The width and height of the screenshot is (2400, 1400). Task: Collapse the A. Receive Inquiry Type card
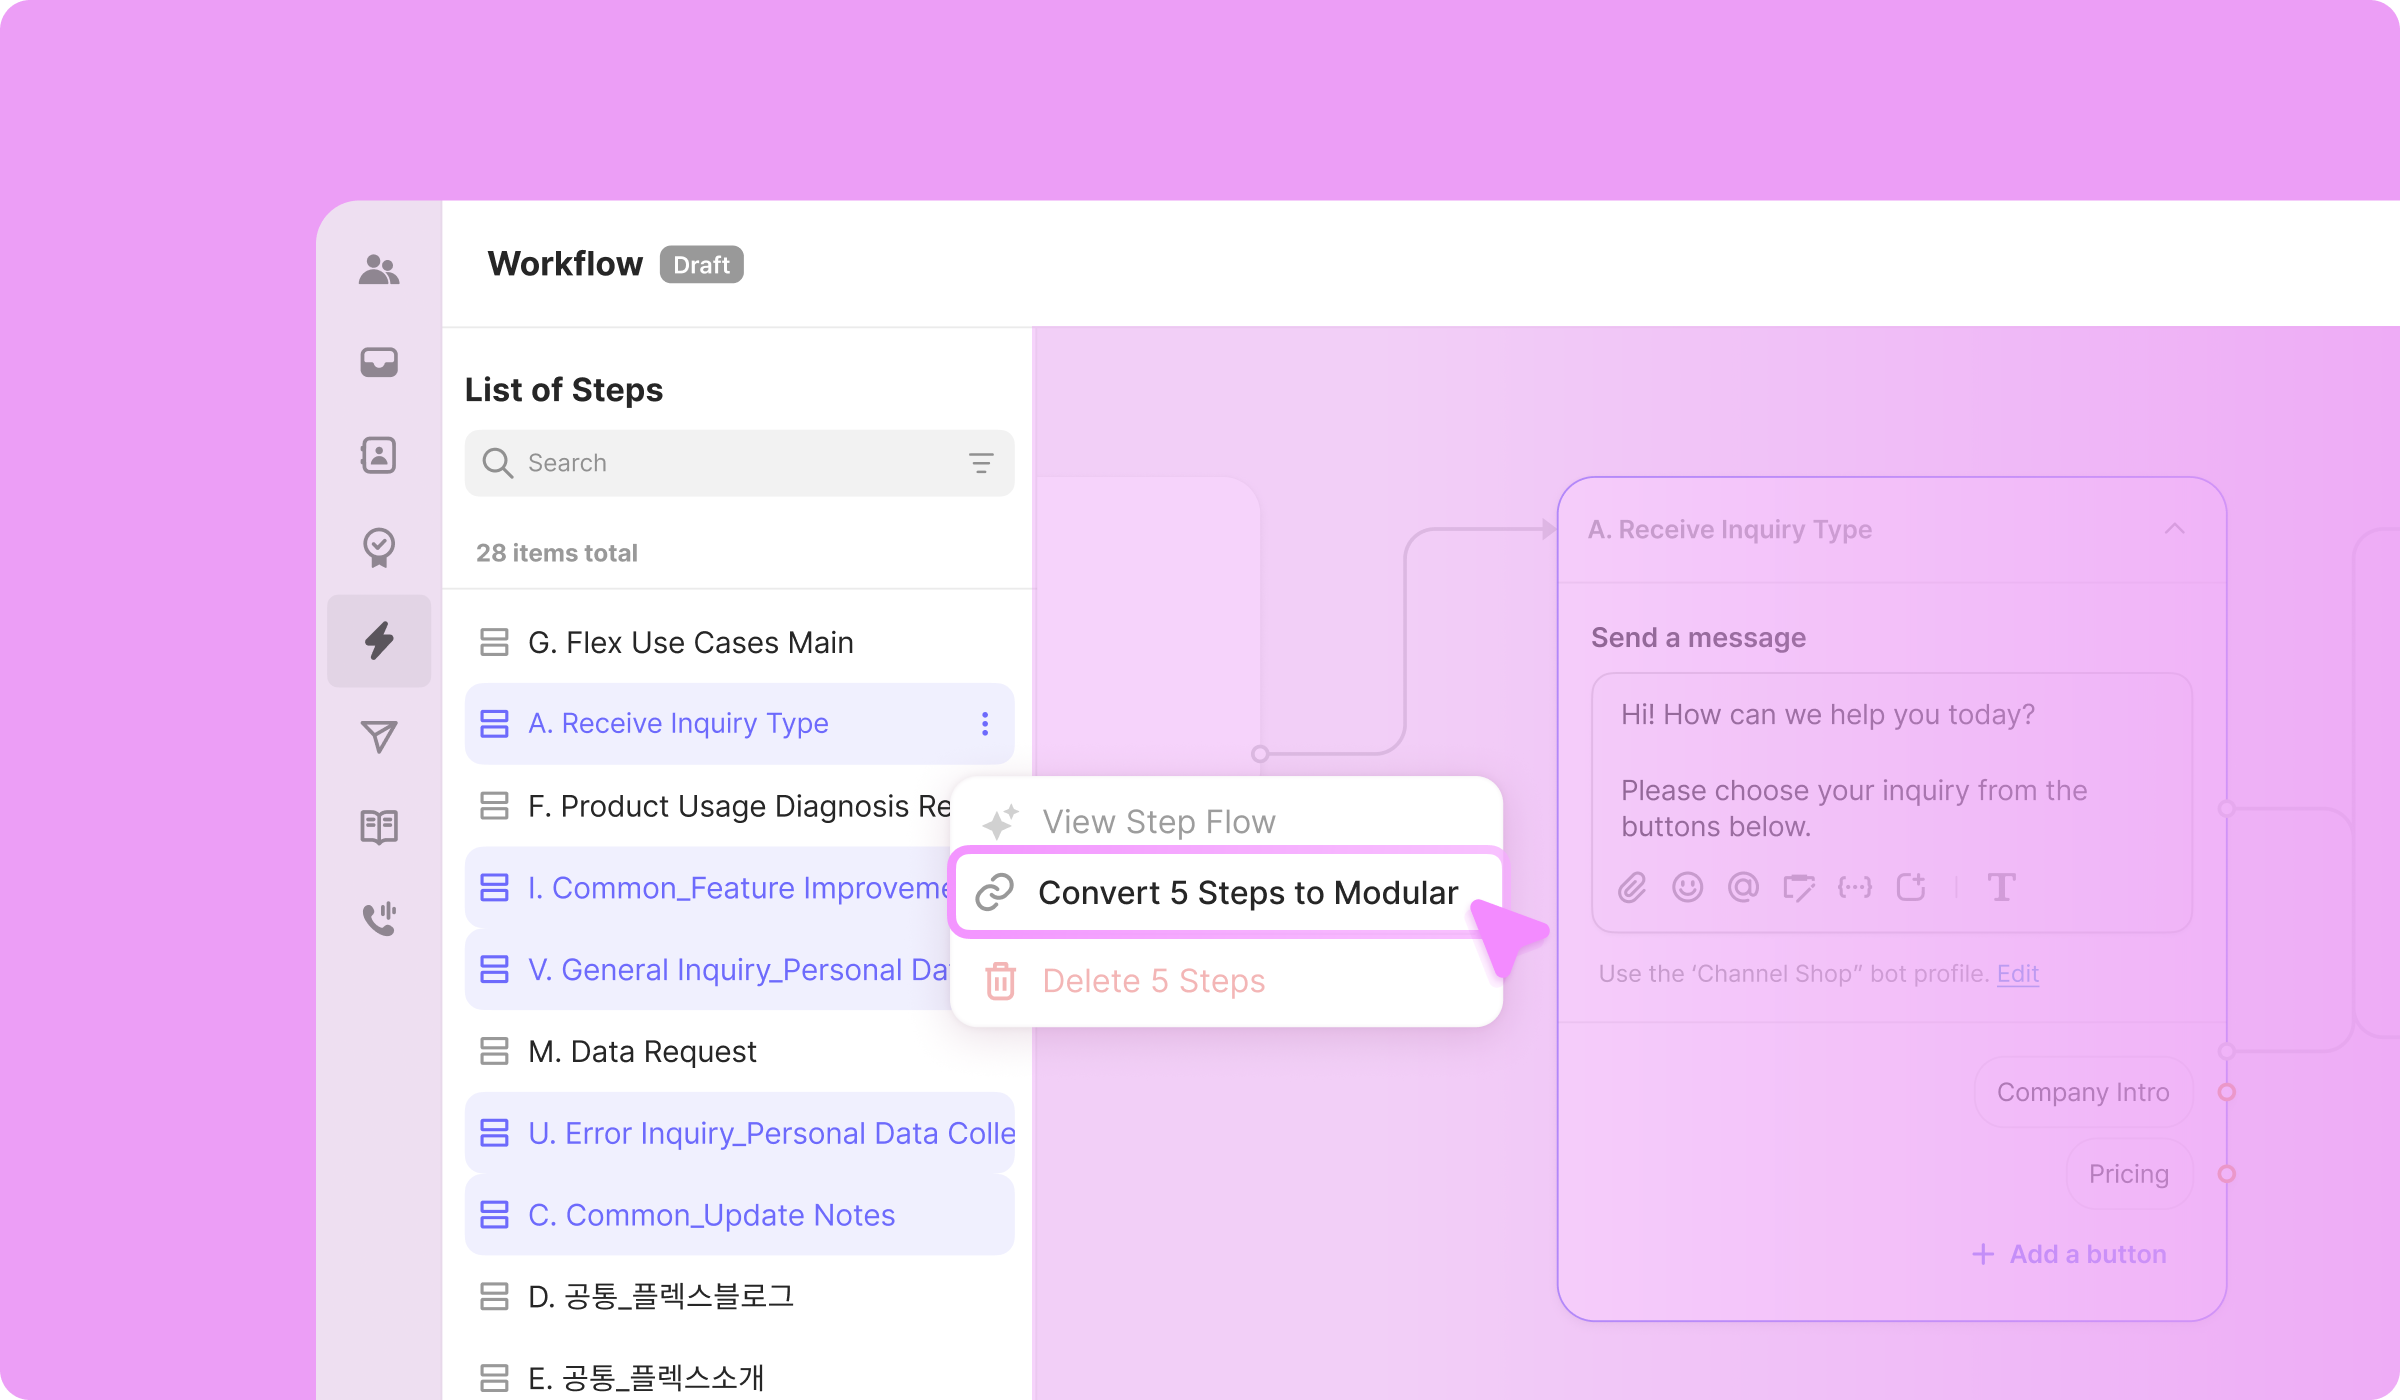2174,529
